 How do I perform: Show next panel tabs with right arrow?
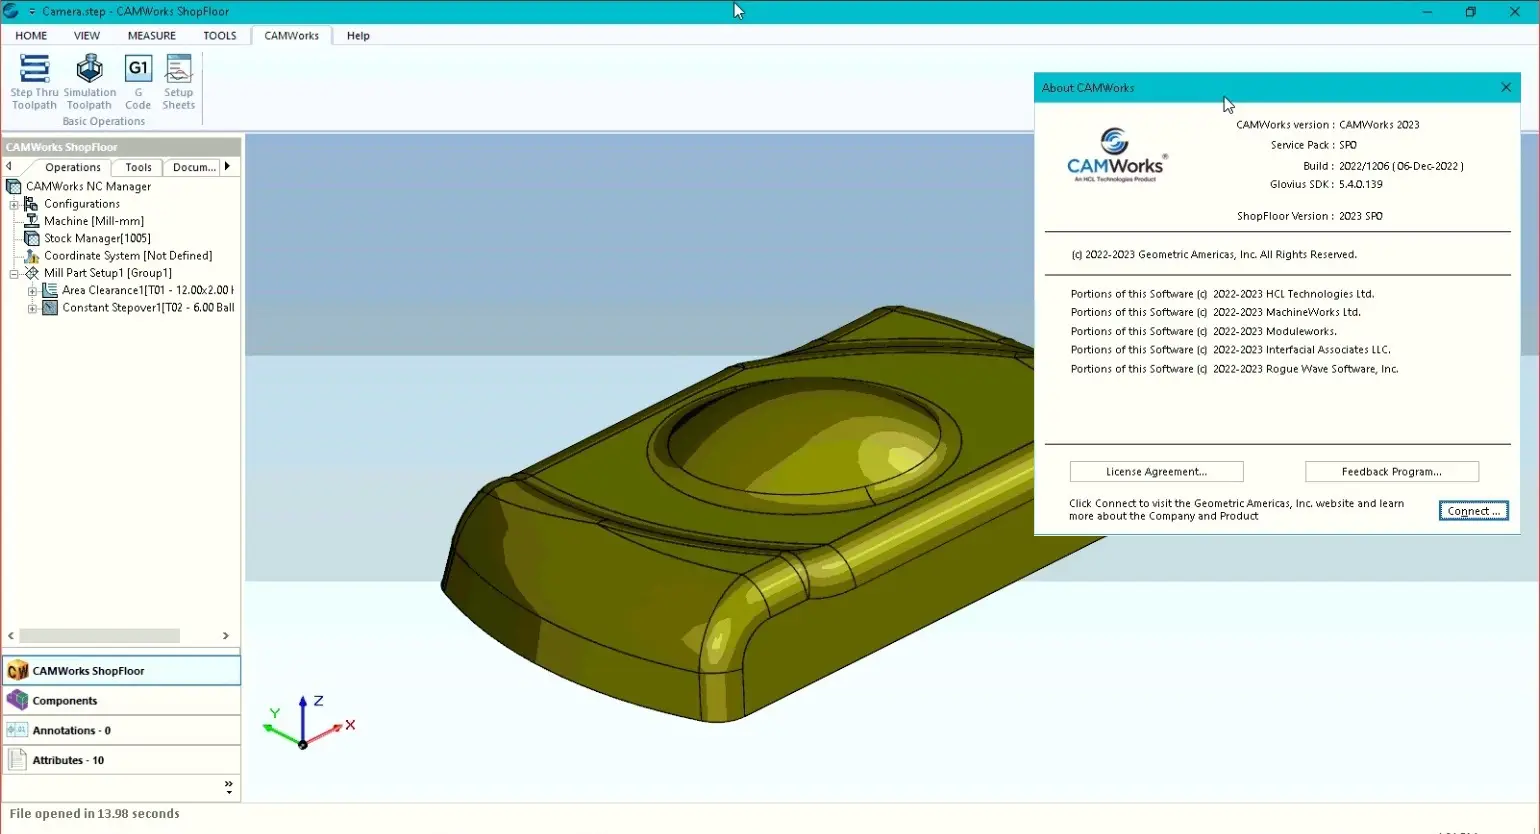[x=228, y=166]
